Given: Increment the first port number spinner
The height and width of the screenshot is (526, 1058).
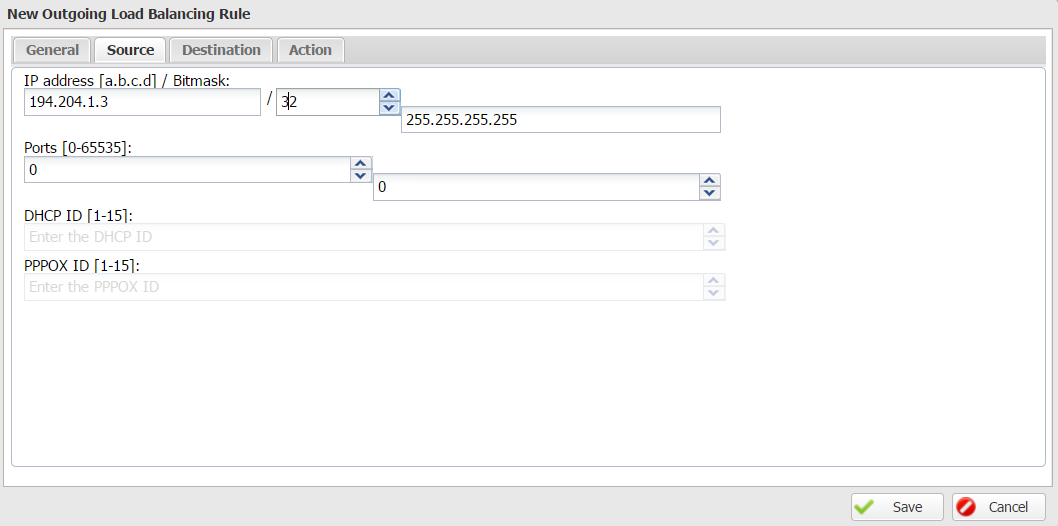Looking at the screenshot, I should pos(361,163).
